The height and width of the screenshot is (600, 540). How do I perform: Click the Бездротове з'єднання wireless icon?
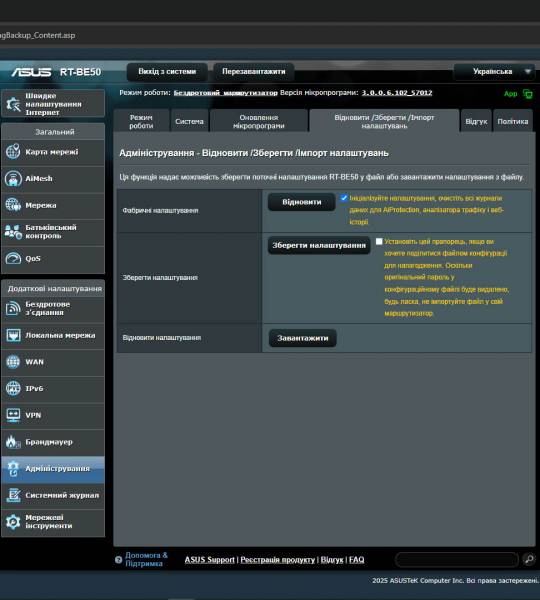tap(13, 308)
